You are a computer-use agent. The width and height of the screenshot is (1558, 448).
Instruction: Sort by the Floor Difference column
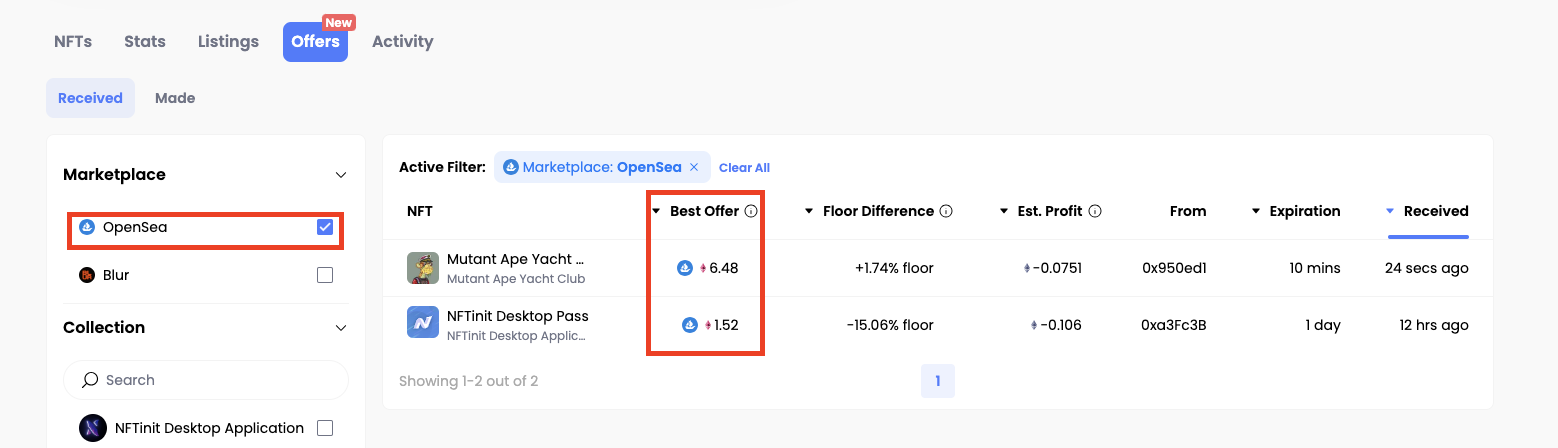[878, 211]
